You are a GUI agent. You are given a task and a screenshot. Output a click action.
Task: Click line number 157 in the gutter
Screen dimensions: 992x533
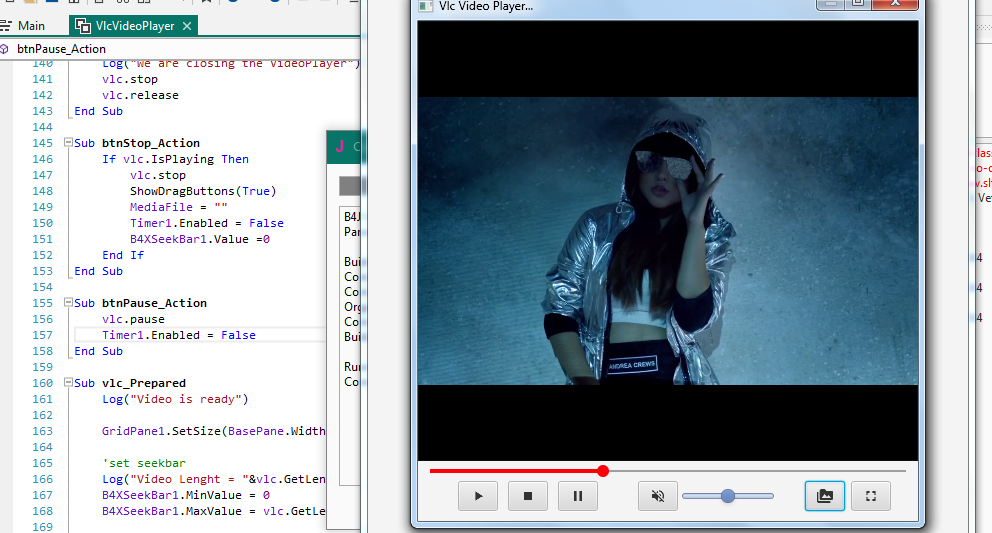point(42,335)
